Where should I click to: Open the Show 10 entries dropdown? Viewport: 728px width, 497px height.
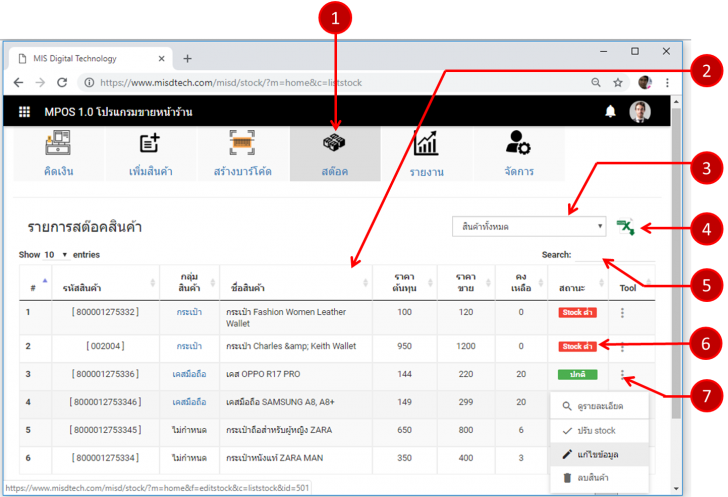(x=56, y=255)
